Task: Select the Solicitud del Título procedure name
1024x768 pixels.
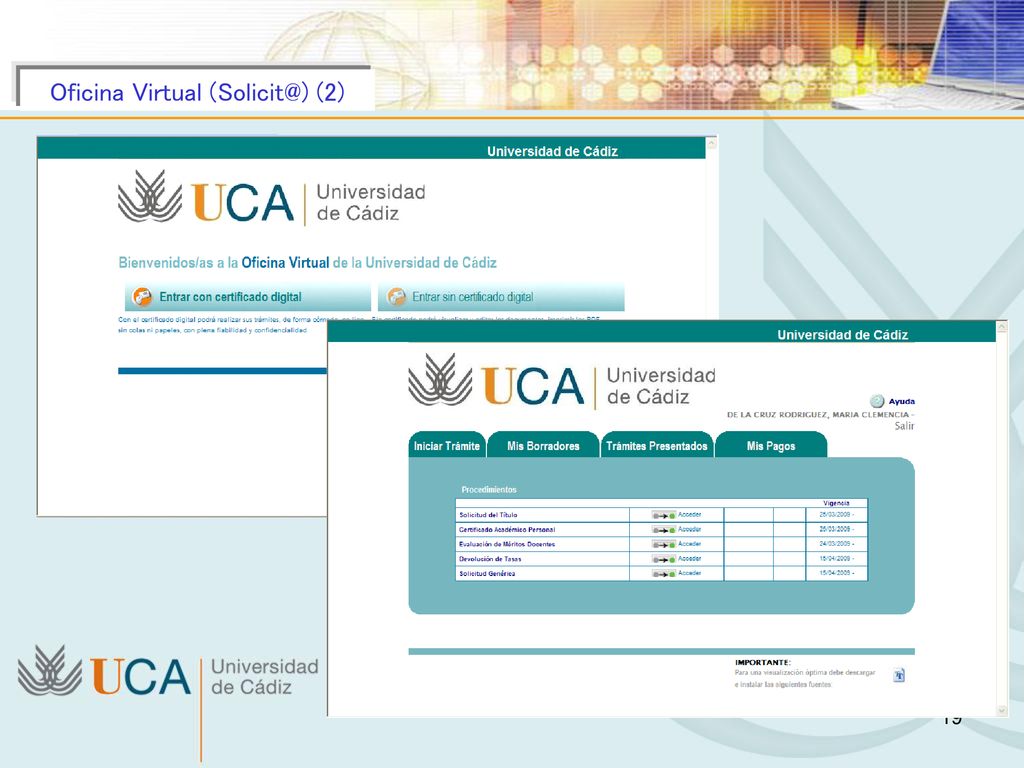Action: (x=488, y=515)
